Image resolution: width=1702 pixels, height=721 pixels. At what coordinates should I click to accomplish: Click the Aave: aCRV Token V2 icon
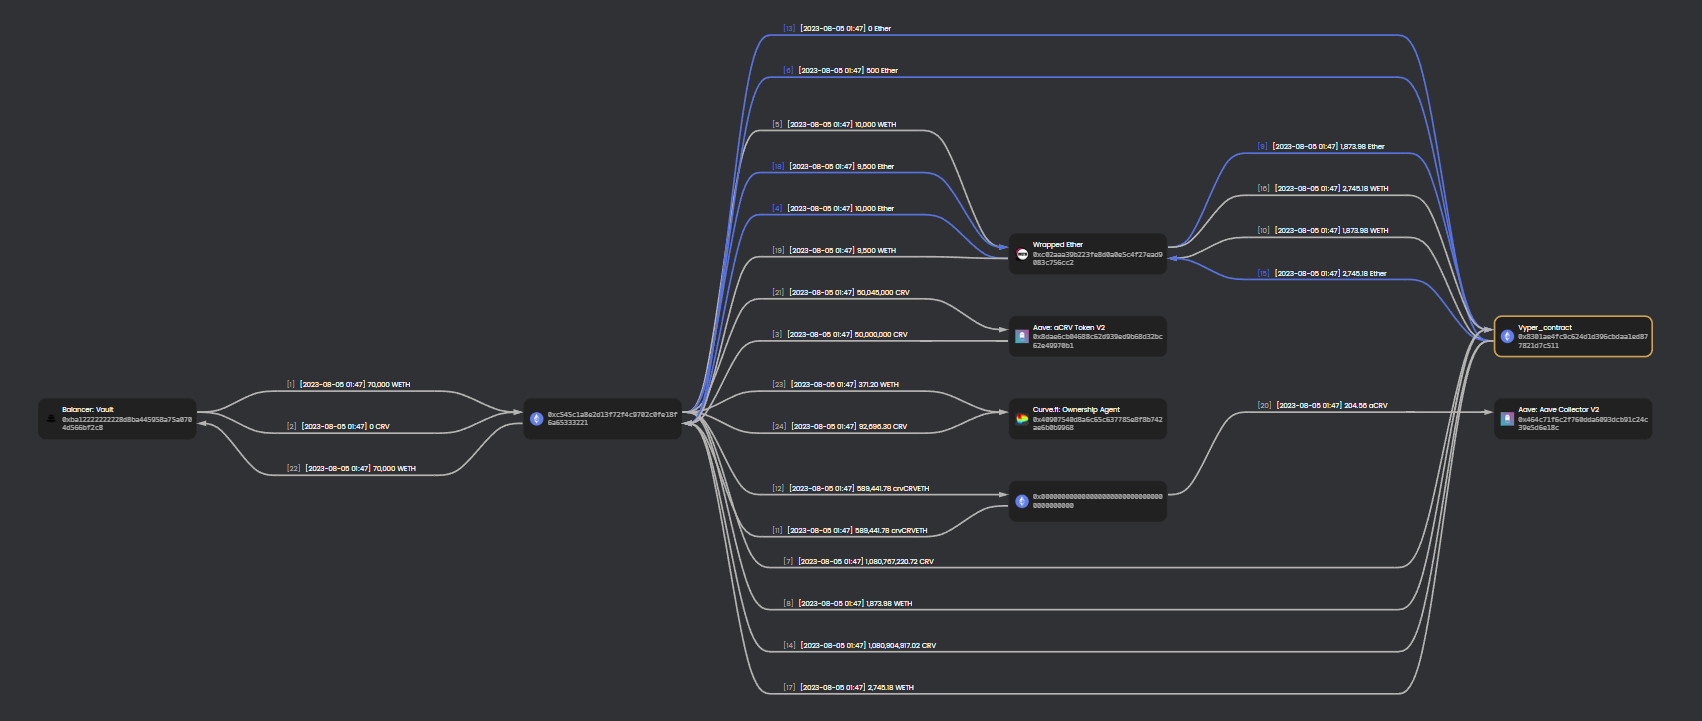pyautogui.click(x=1022, y=337)
